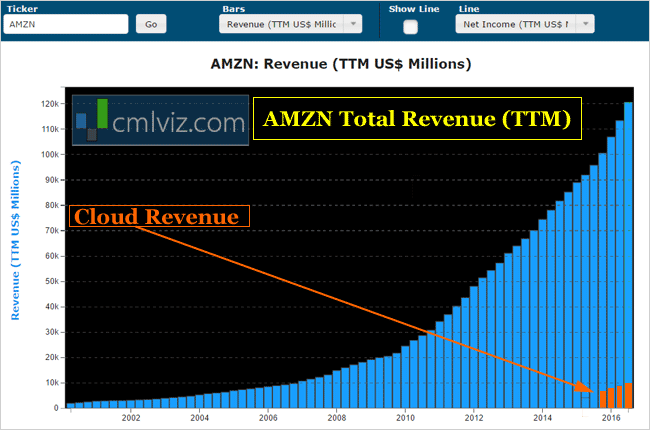Screen dimensions: 650x430
Task: Click the 30k y-axis tick label
Action: click(52, 332)
